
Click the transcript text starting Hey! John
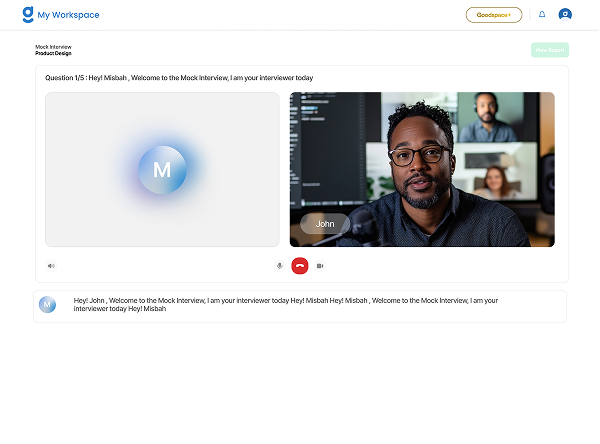[x=285, y=305]
